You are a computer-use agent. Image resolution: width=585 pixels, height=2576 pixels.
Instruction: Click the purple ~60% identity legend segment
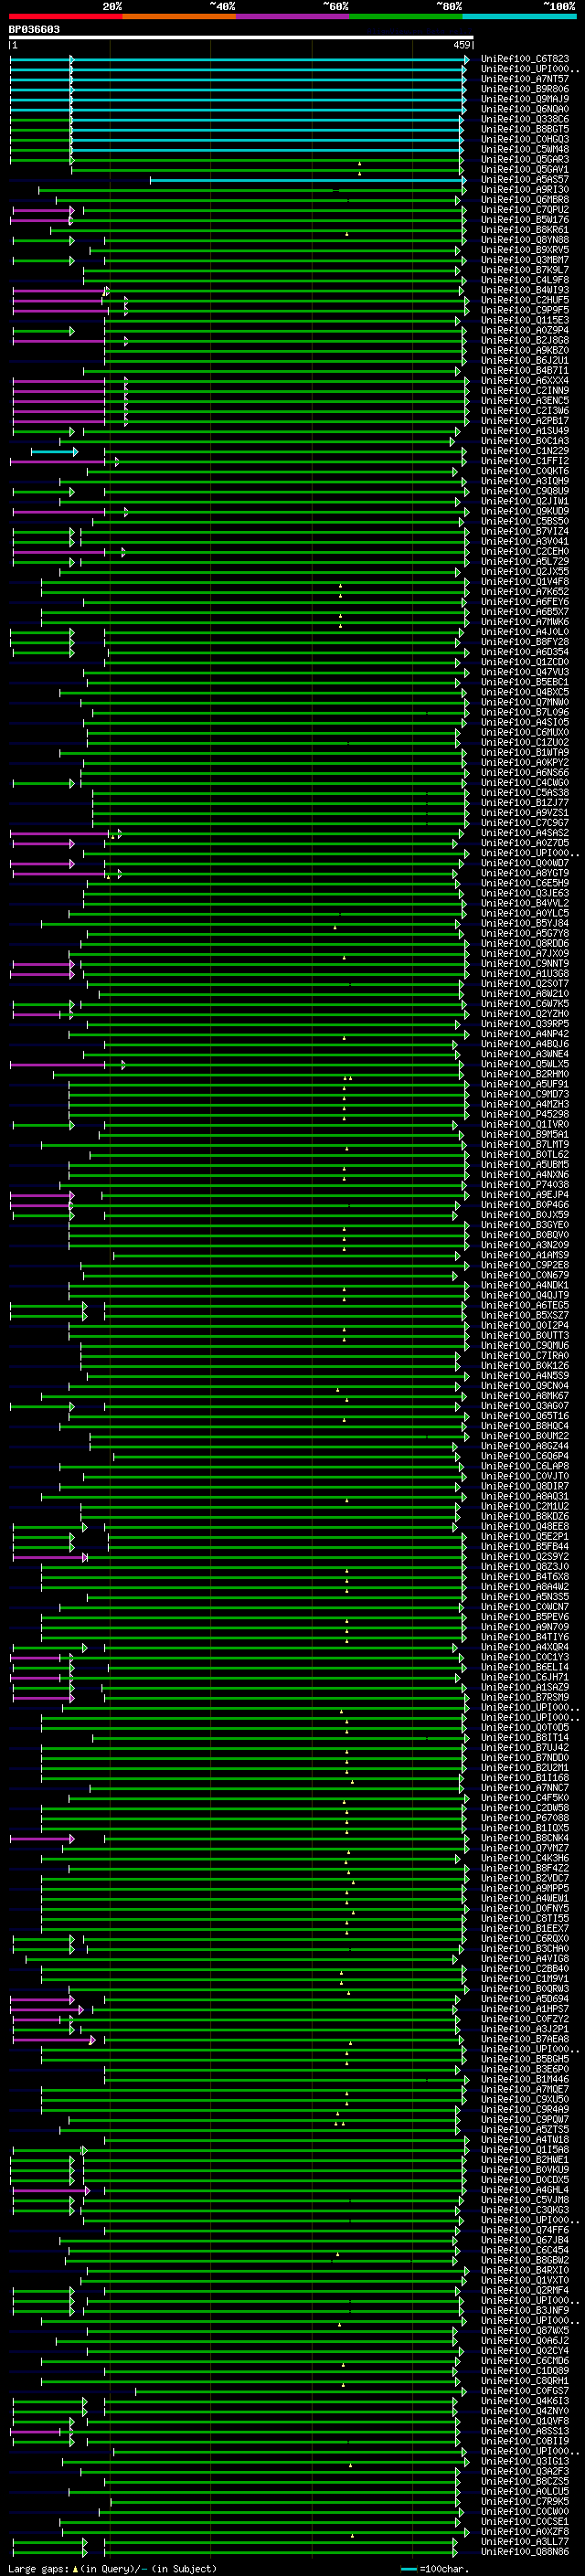[x=292, y=16]
